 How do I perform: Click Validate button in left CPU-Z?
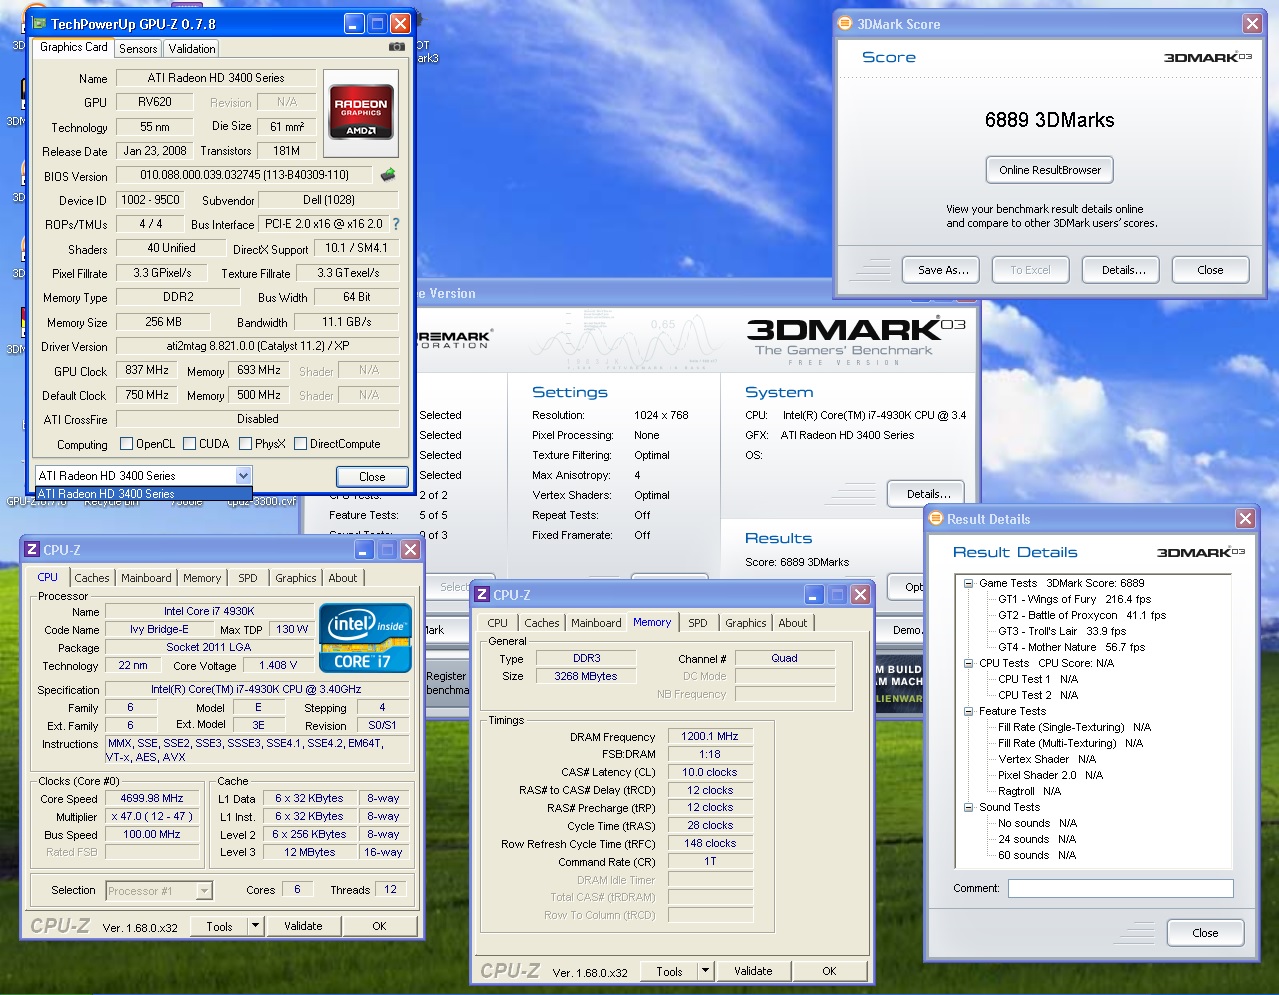(303, 926)
